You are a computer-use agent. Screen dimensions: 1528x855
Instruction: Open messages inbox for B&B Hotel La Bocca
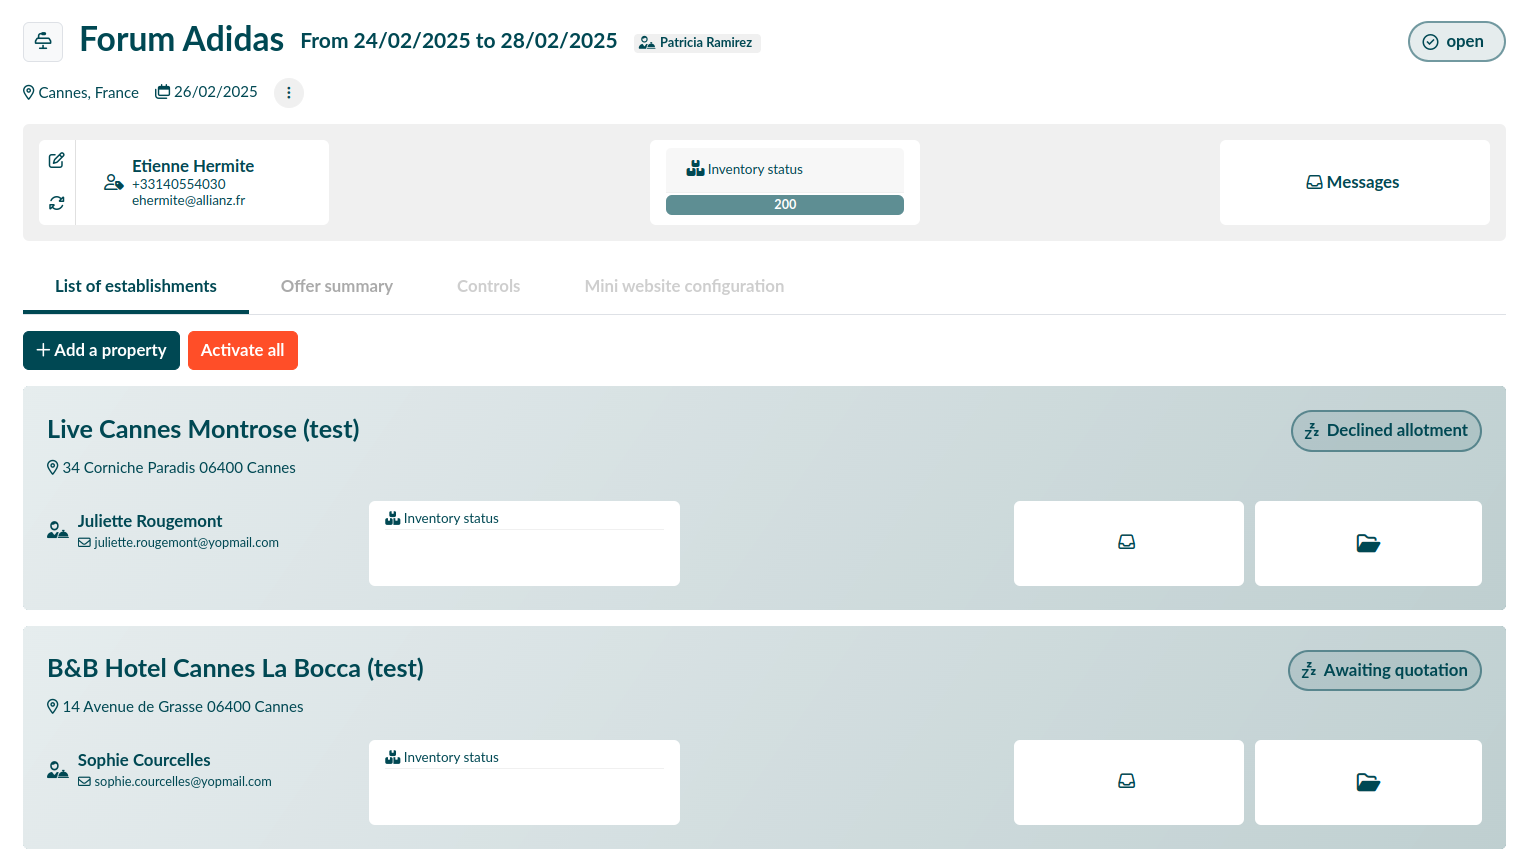(1129, 782)
